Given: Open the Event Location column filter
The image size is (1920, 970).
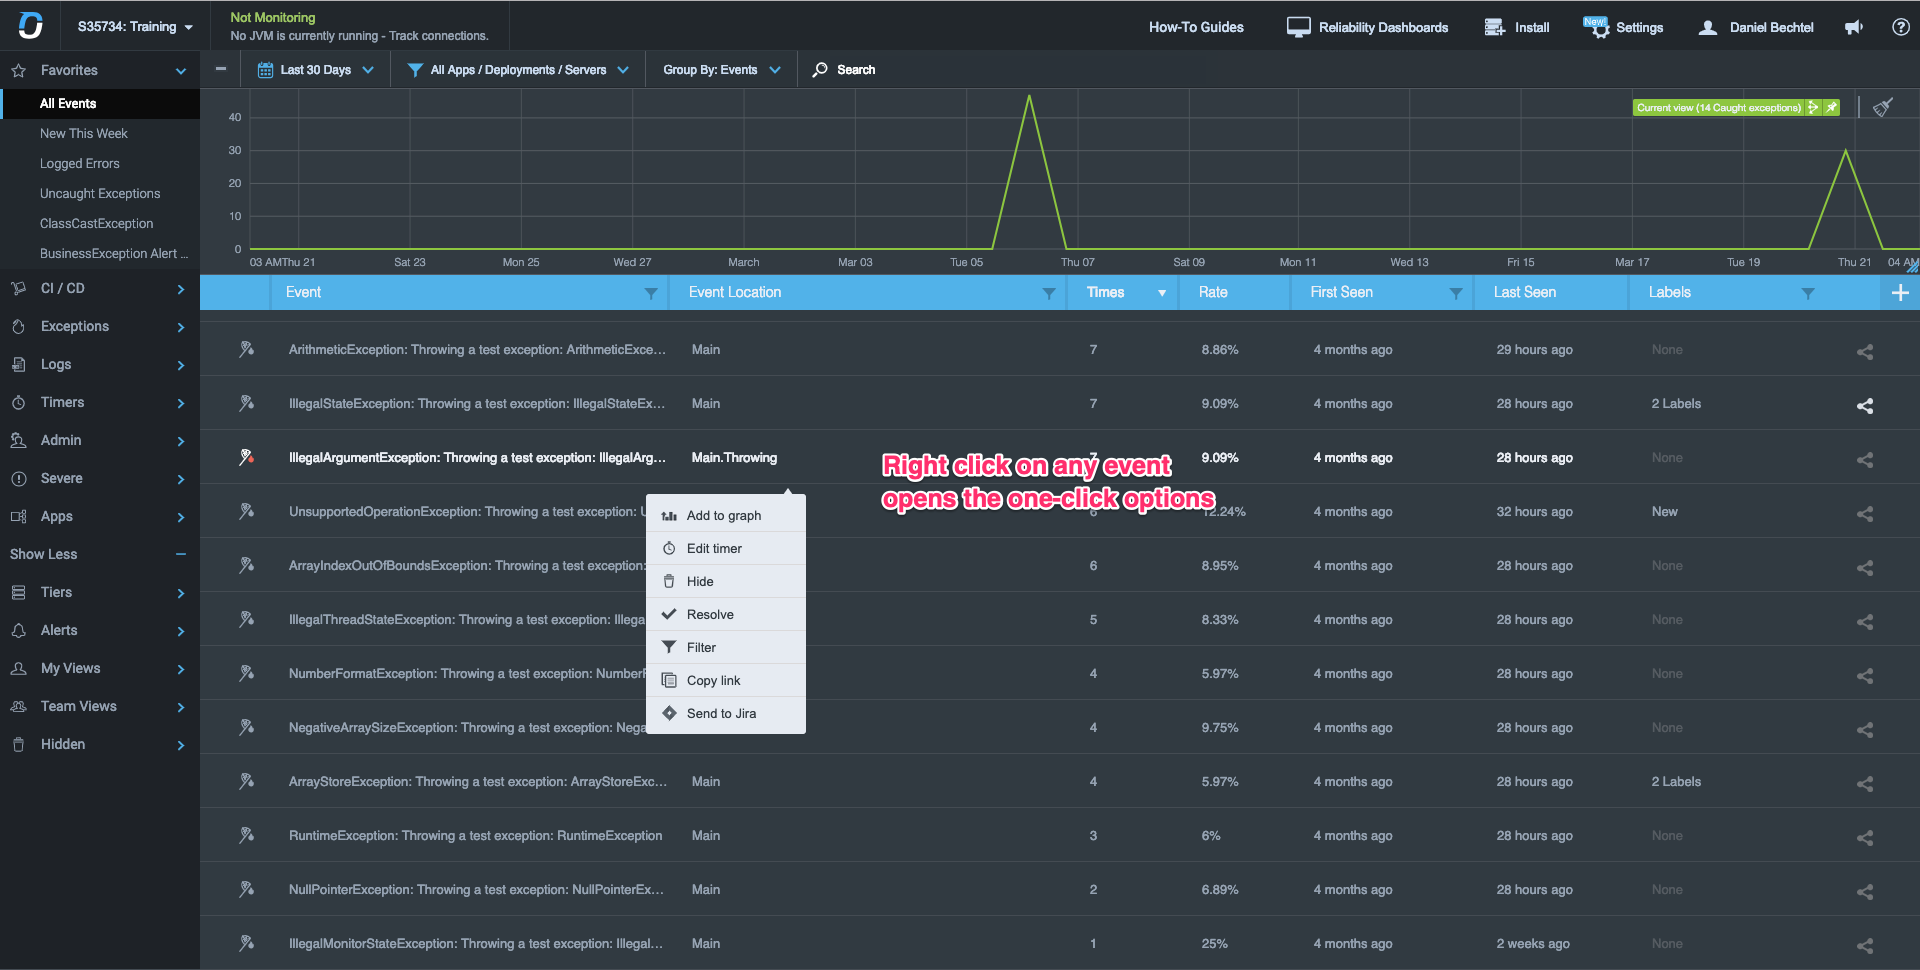Looking at the screenshot, I should 1049,293.
